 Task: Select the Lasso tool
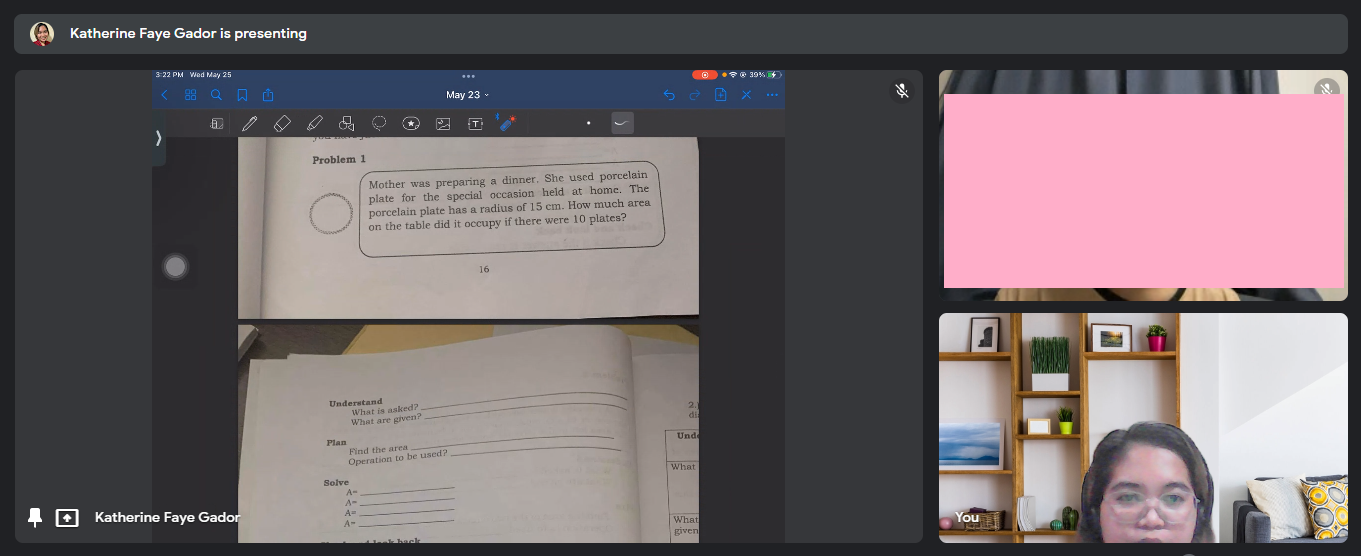click(x=379, y=123)
